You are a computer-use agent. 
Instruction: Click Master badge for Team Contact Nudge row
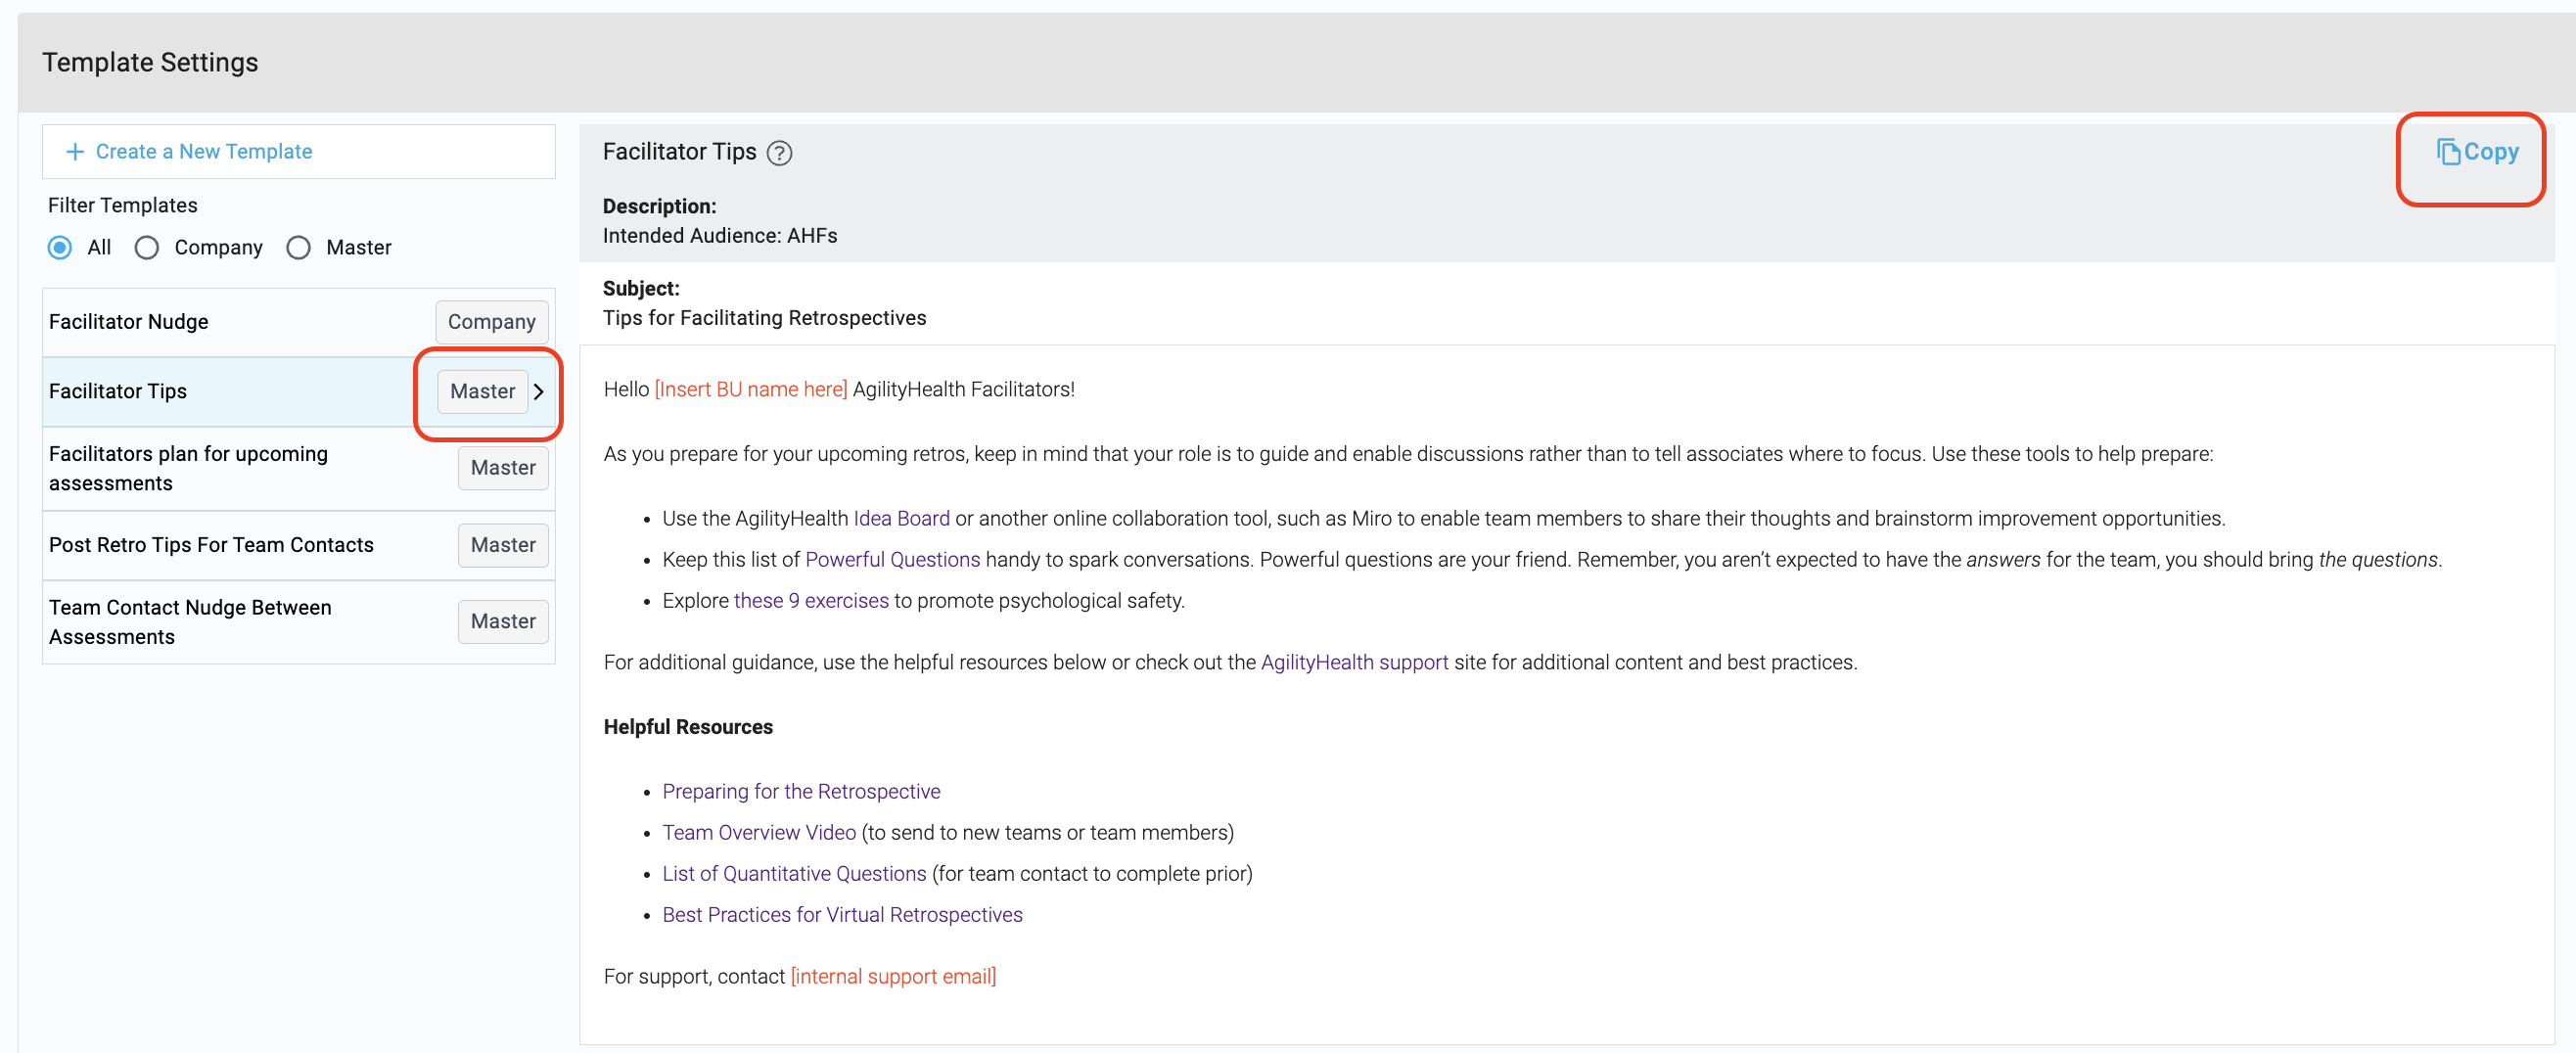pos(503,622)
